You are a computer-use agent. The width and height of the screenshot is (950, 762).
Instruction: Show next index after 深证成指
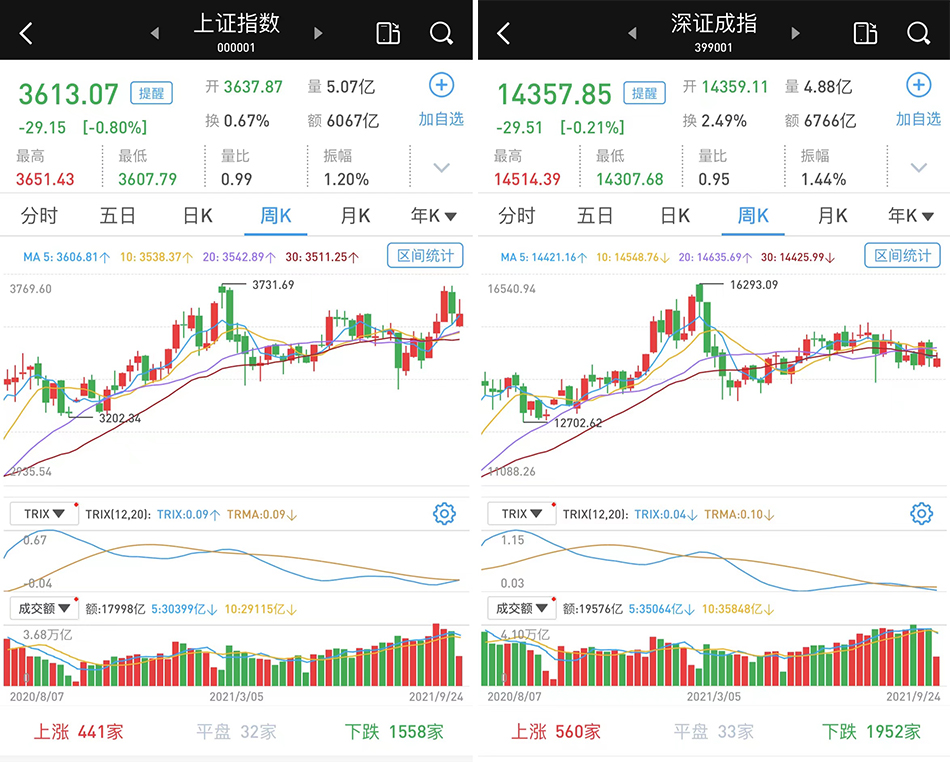click(x=796, y=33)
